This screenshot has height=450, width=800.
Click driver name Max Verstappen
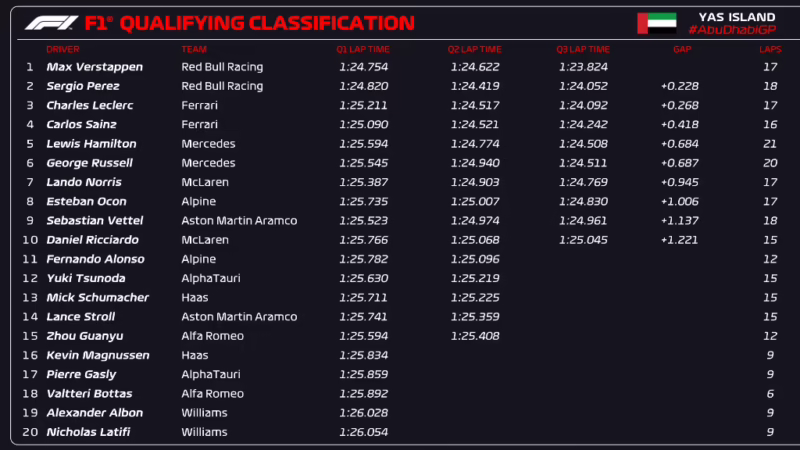94,67
